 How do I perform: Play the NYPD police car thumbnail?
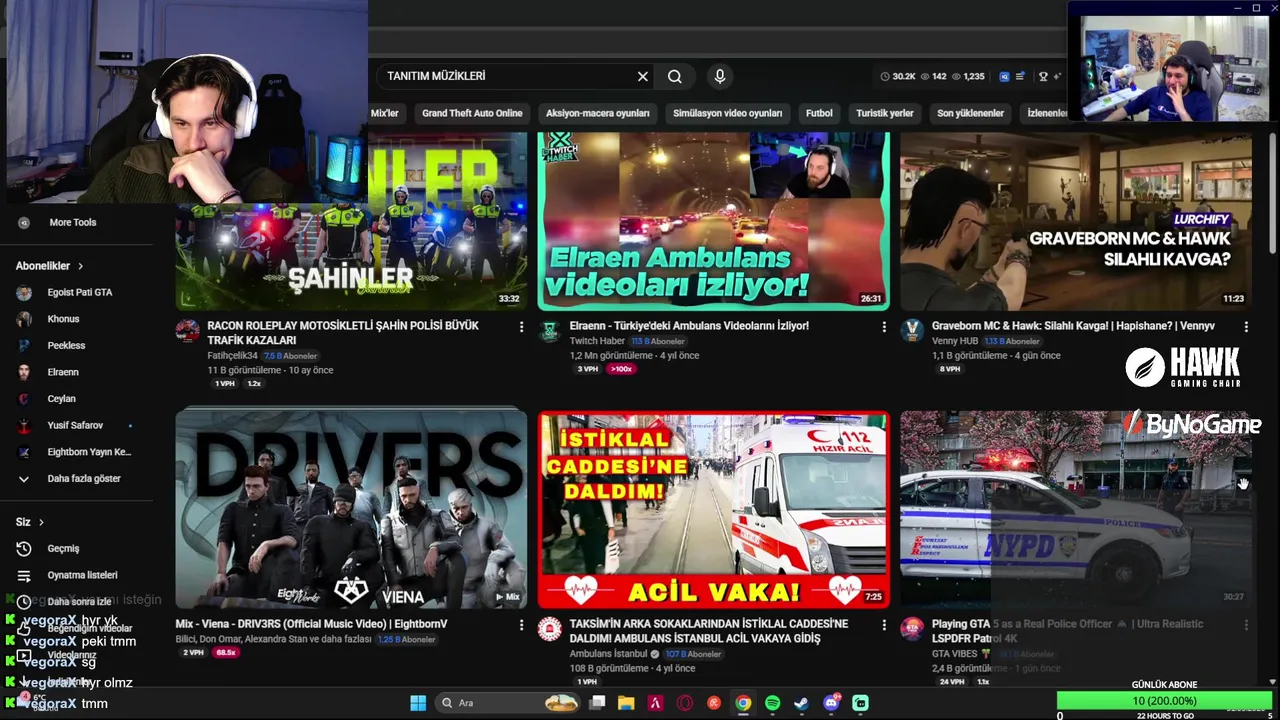pyautogui.click(x=1075, y=508)
